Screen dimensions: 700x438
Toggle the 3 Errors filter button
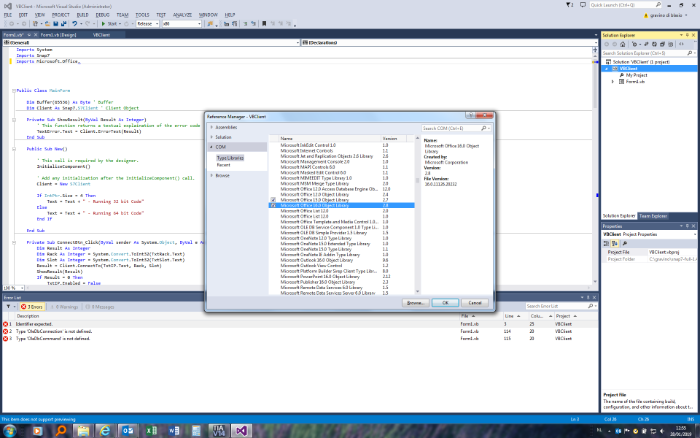click(x=32, y=307)
